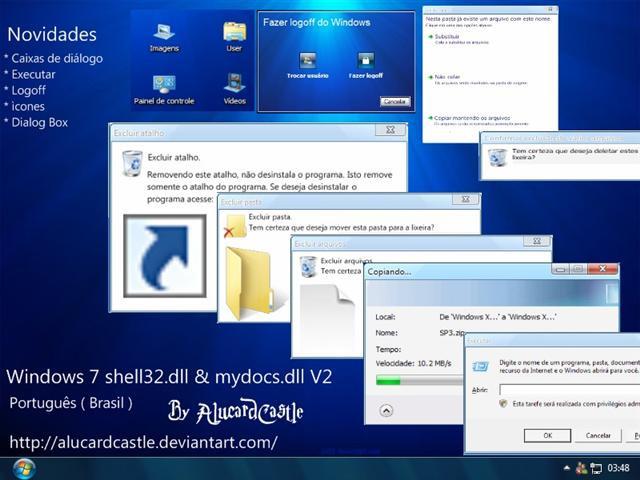Click Cancelar in the Executar dialog
Image resolution: width=640 pixels, height=480 pixels.
(x=598, y=436)
